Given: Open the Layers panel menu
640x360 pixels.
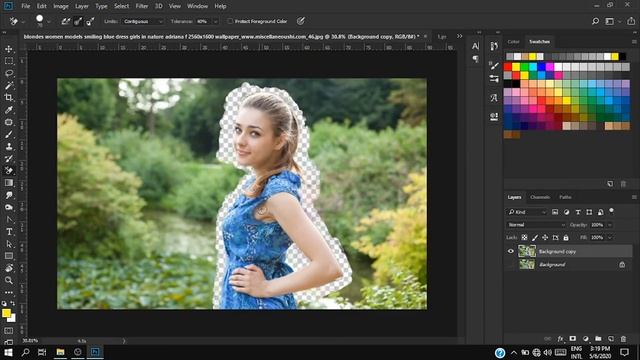Looking at the screenshot, I should click(634, 197).
